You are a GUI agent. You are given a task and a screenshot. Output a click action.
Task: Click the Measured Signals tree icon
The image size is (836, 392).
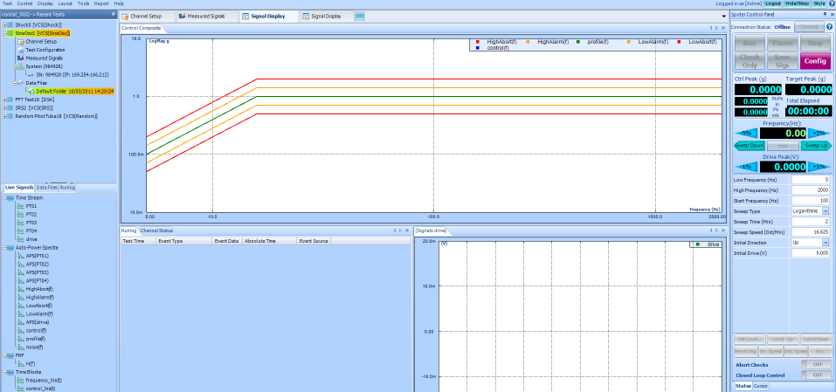pos(22,58)
